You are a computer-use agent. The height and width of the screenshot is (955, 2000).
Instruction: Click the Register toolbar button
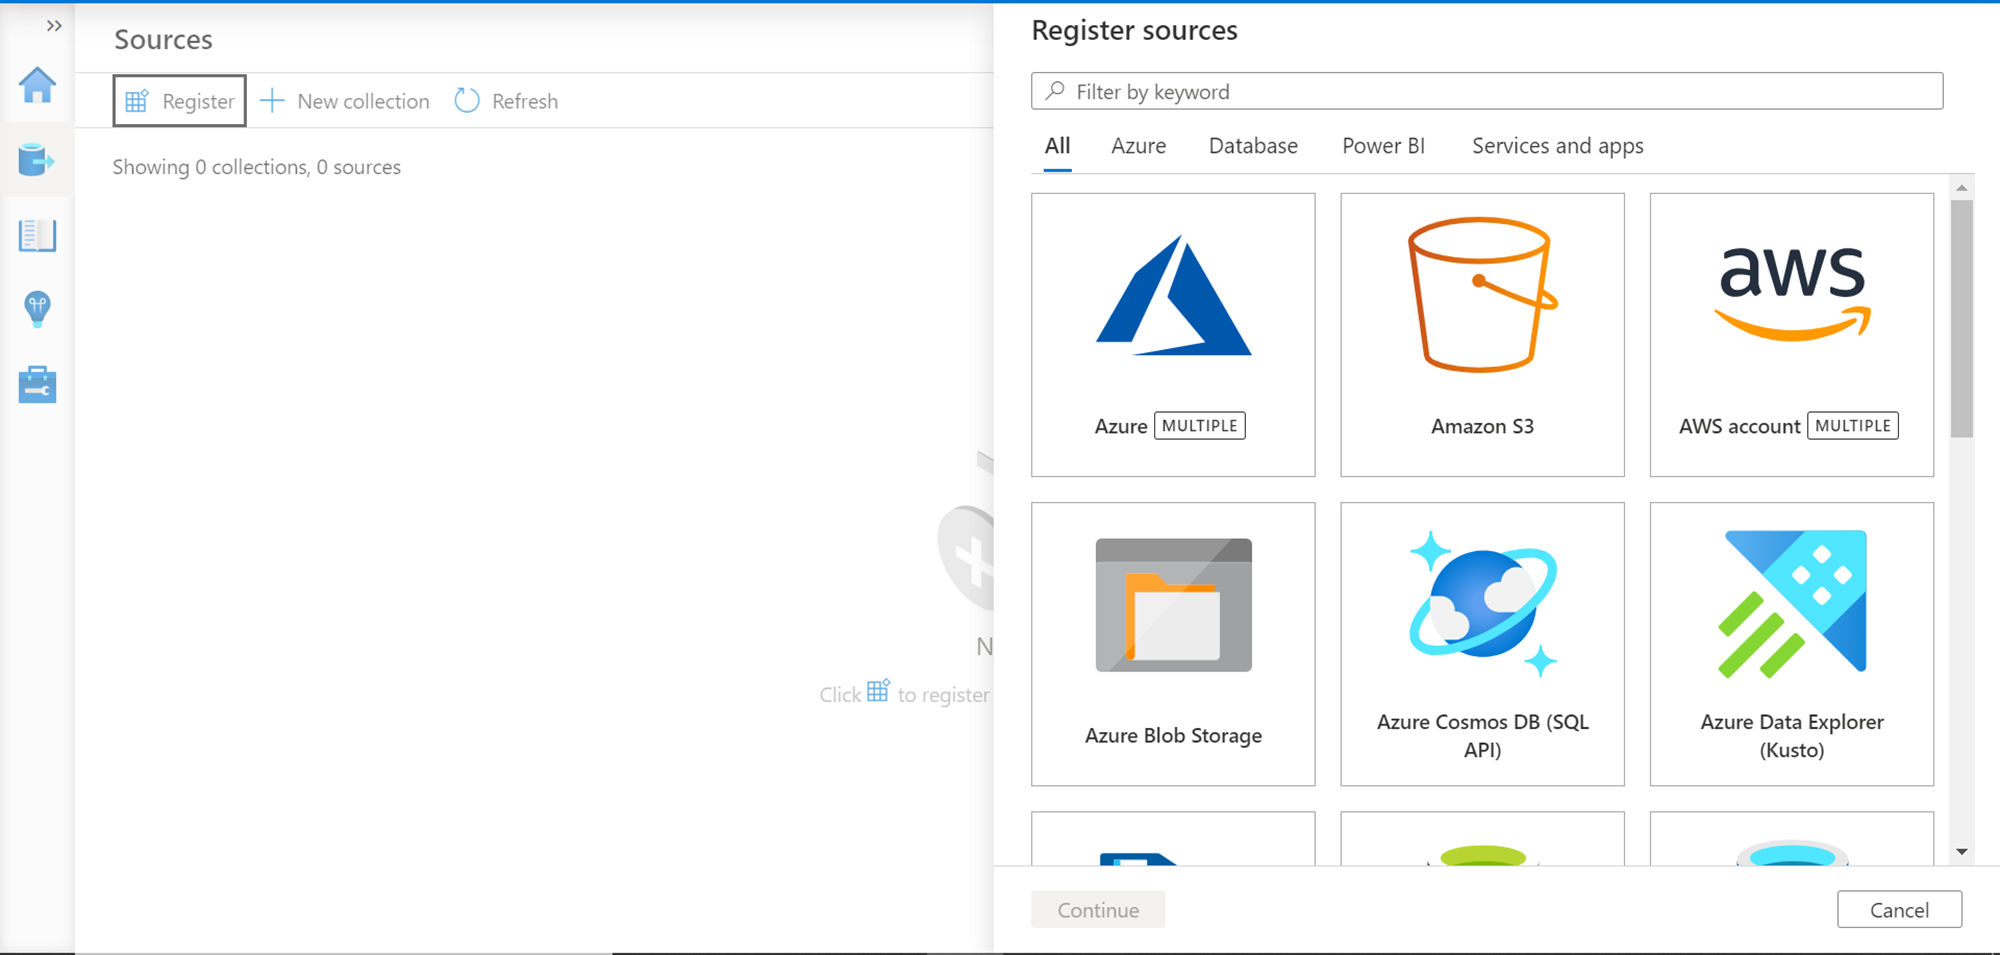(180, 101)
